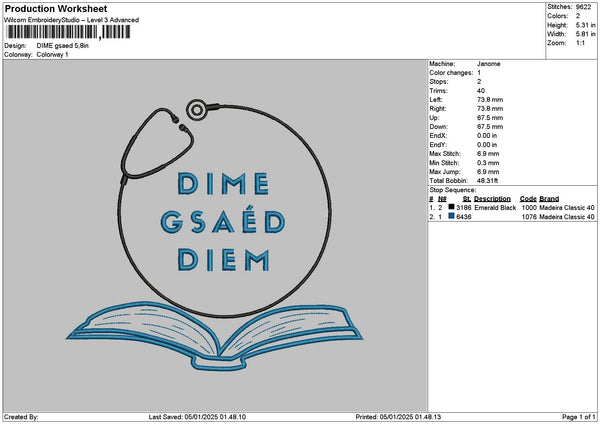600x424 pixels.
Task: Select the design name 'DIME gsaed 5,8in'
Action: point(63,46)
